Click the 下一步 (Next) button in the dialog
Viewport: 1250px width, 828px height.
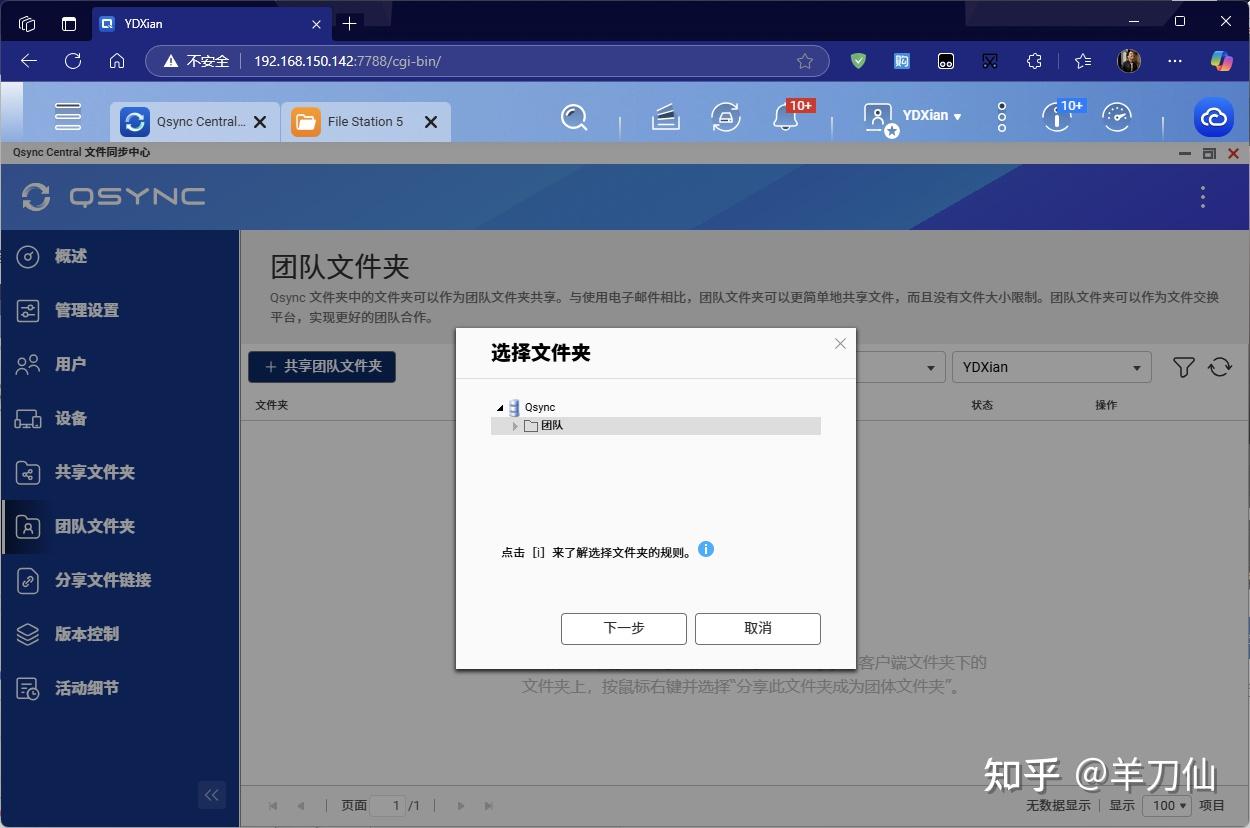623,629
